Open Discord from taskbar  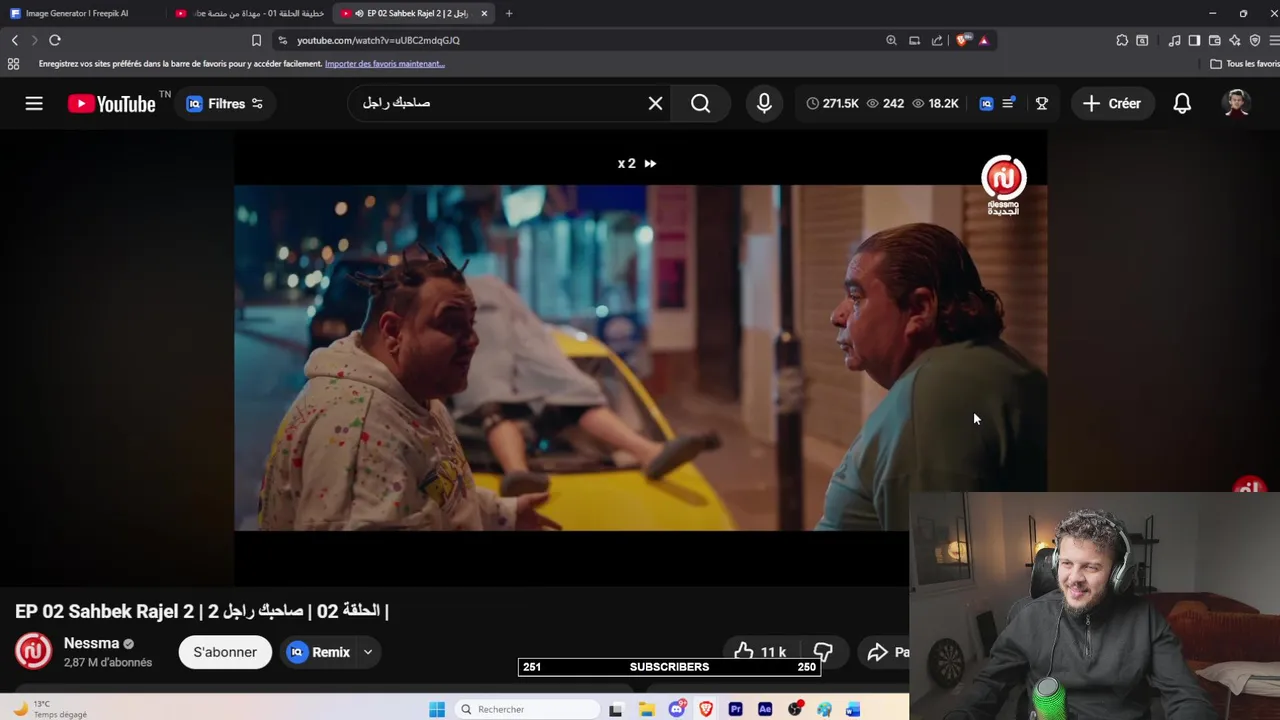pyautogui.click(x=677, y=709)
